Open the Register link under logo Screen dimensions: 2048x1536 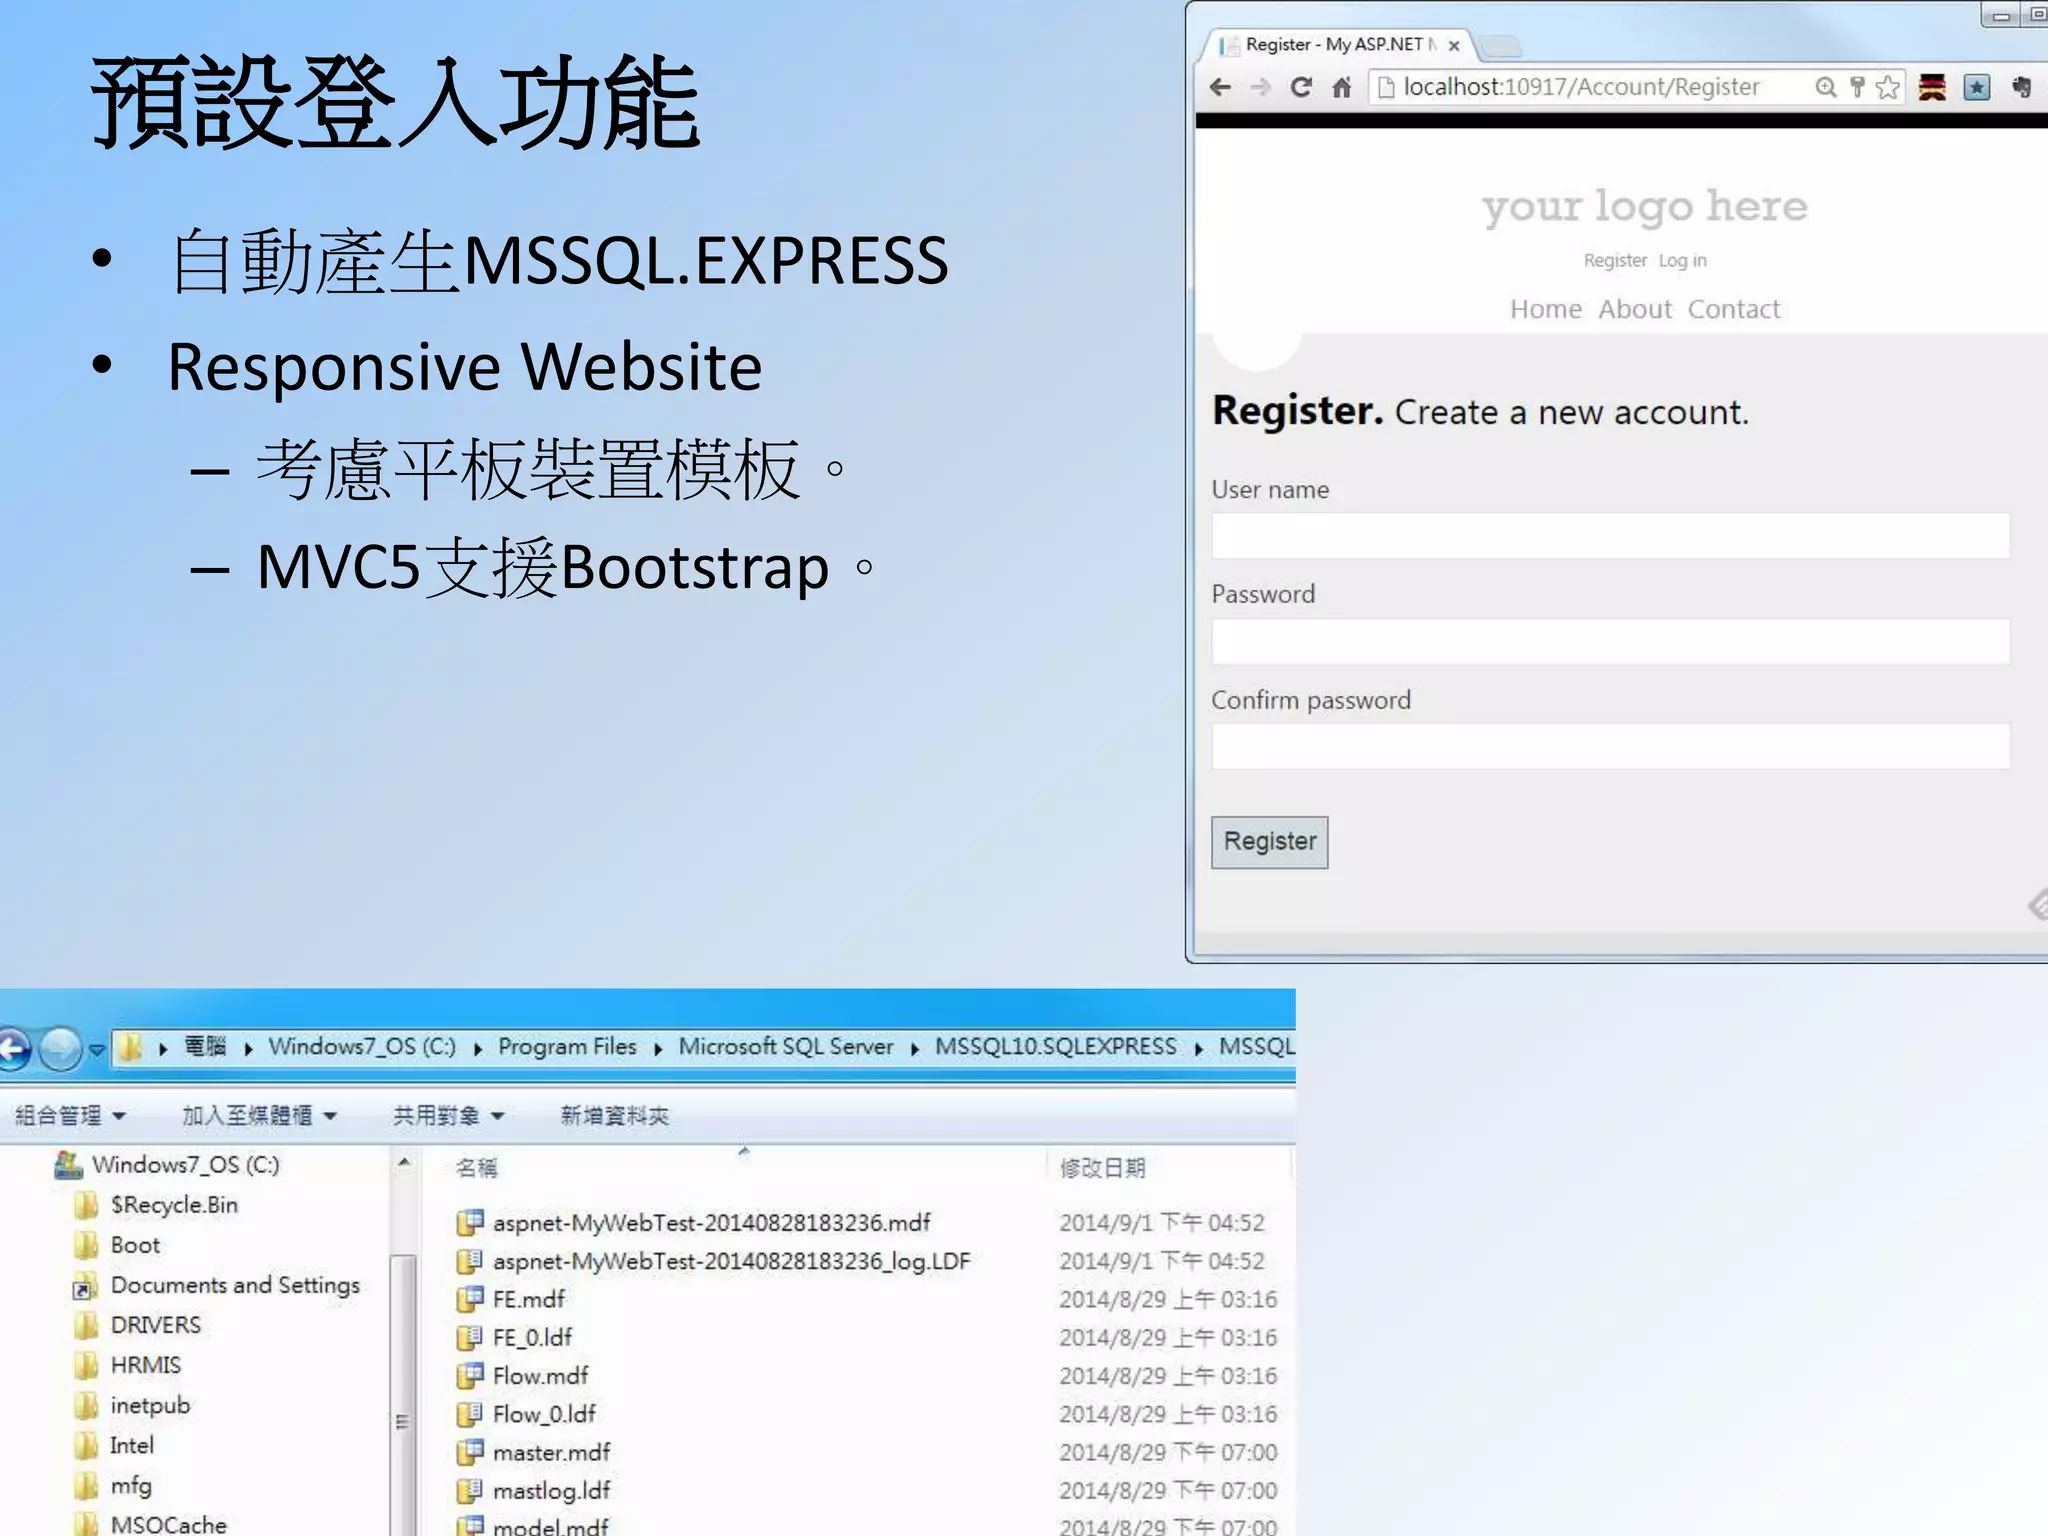point(1615,261)
